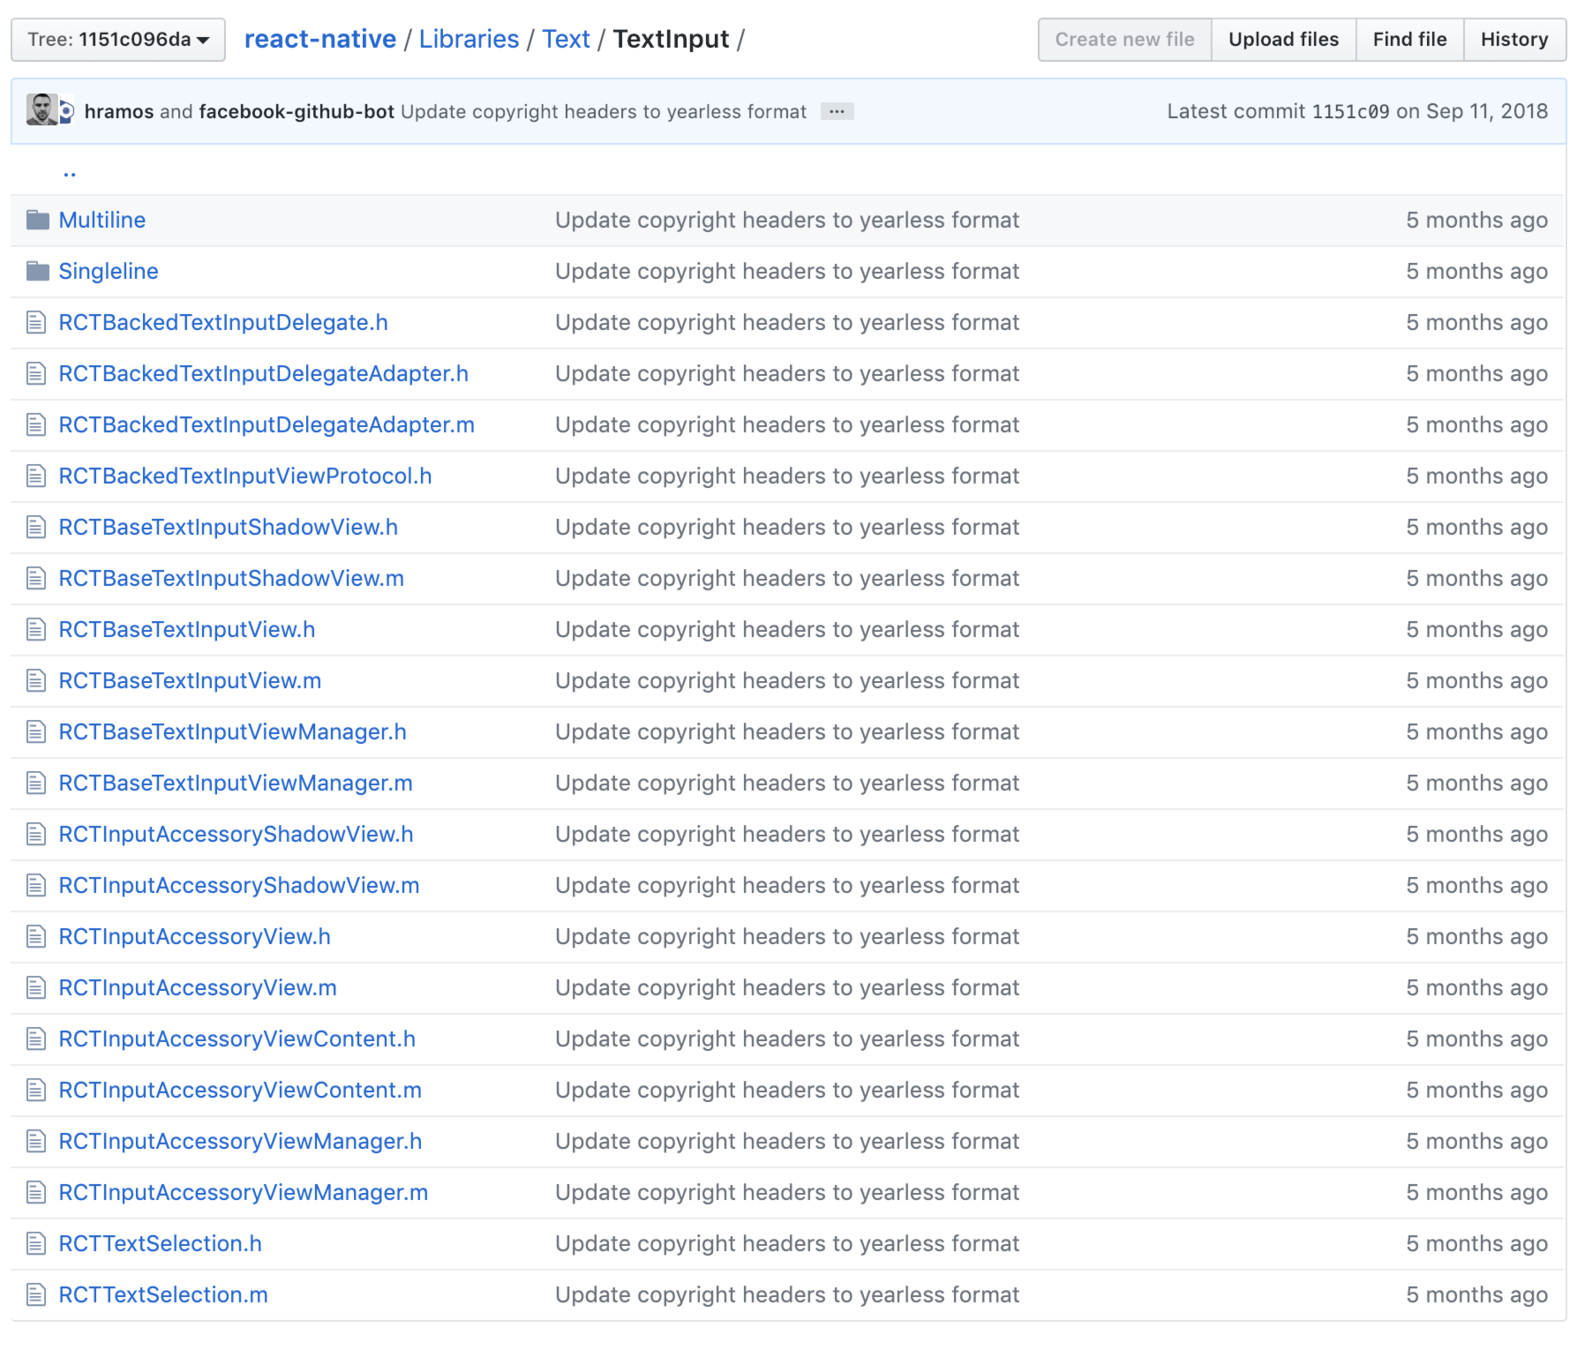Open RCTBaseTextInputViewManager.h file

pyautogui.click(x=232, y=732)
